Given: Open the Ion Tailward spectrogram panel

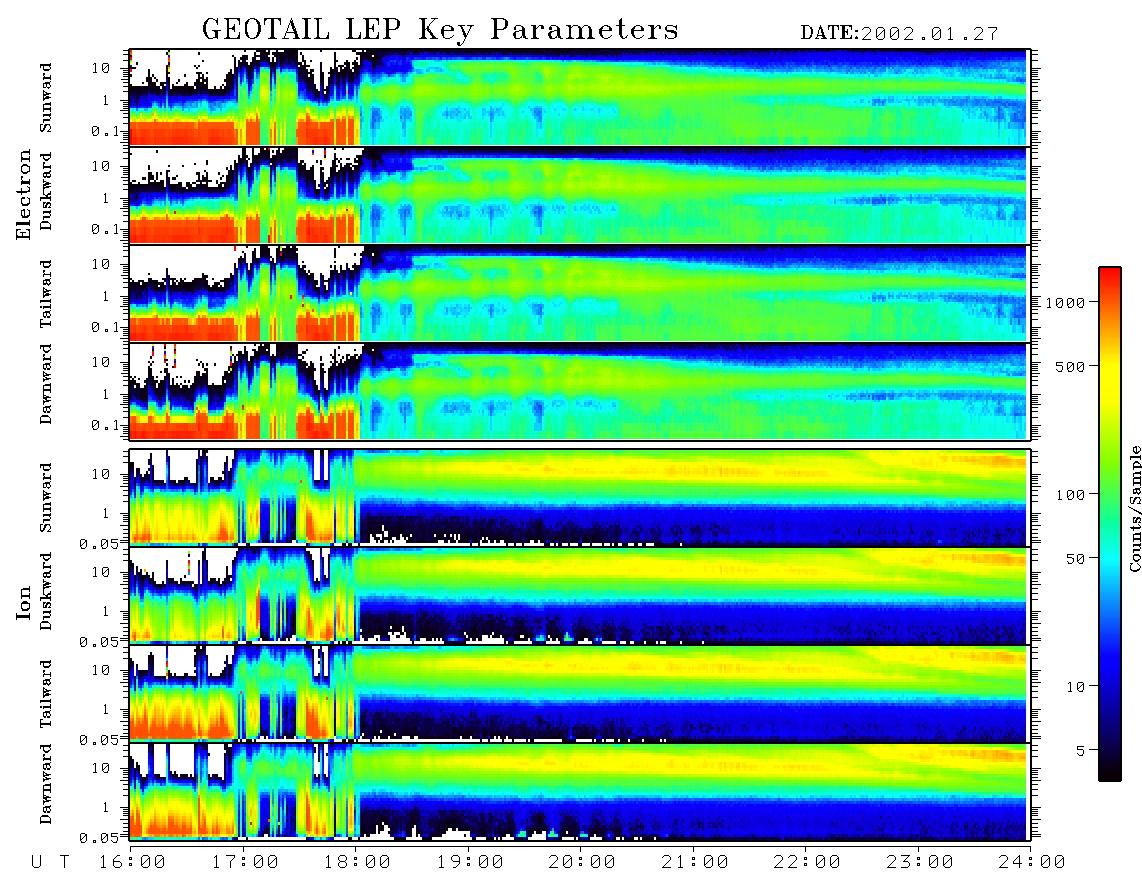Looking at the screenshot, I should pos(580,693).
